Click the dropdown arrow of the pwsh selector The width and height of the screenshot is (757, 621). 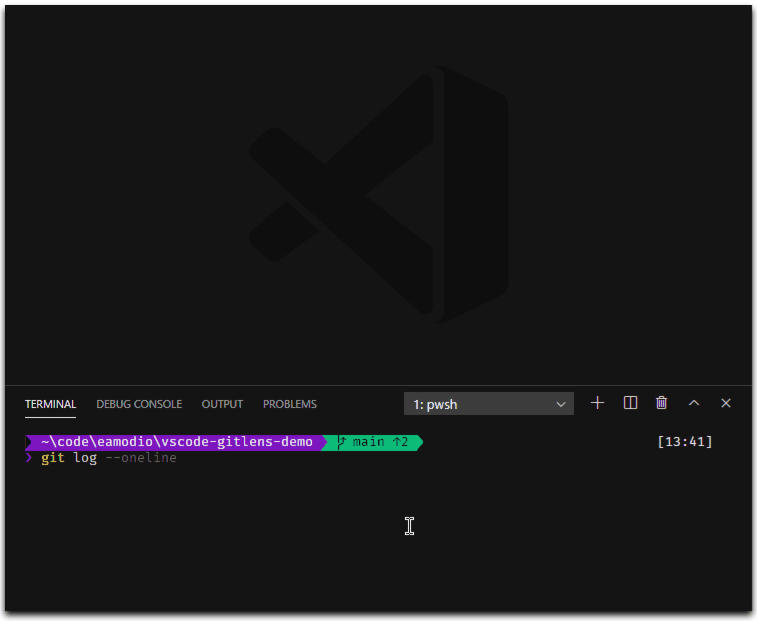[x=561, y=404]
